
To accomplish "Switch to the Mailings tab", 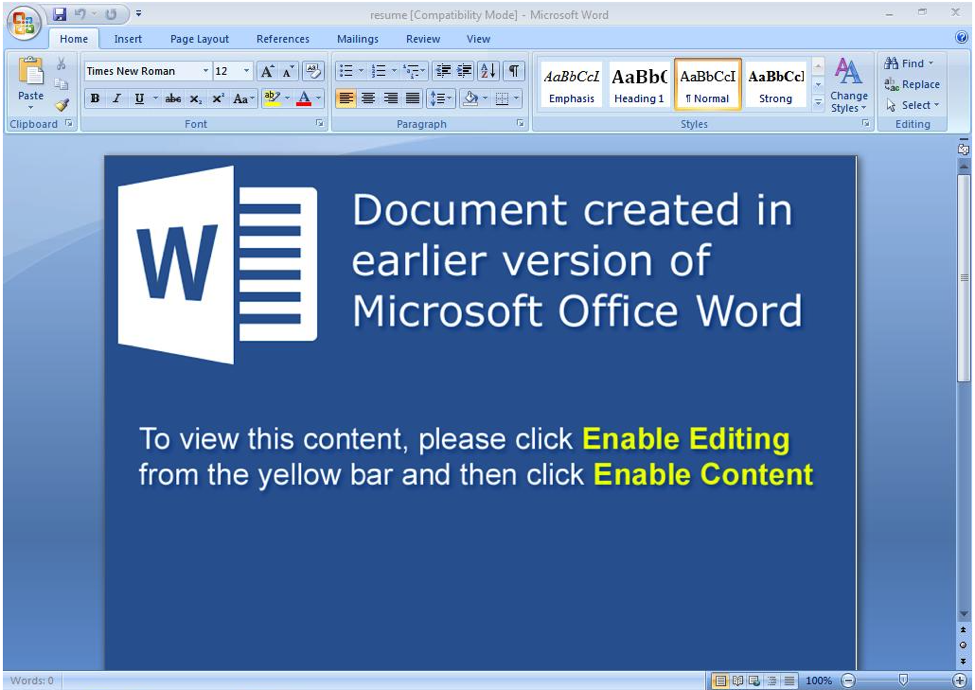I will click(358, 39).
